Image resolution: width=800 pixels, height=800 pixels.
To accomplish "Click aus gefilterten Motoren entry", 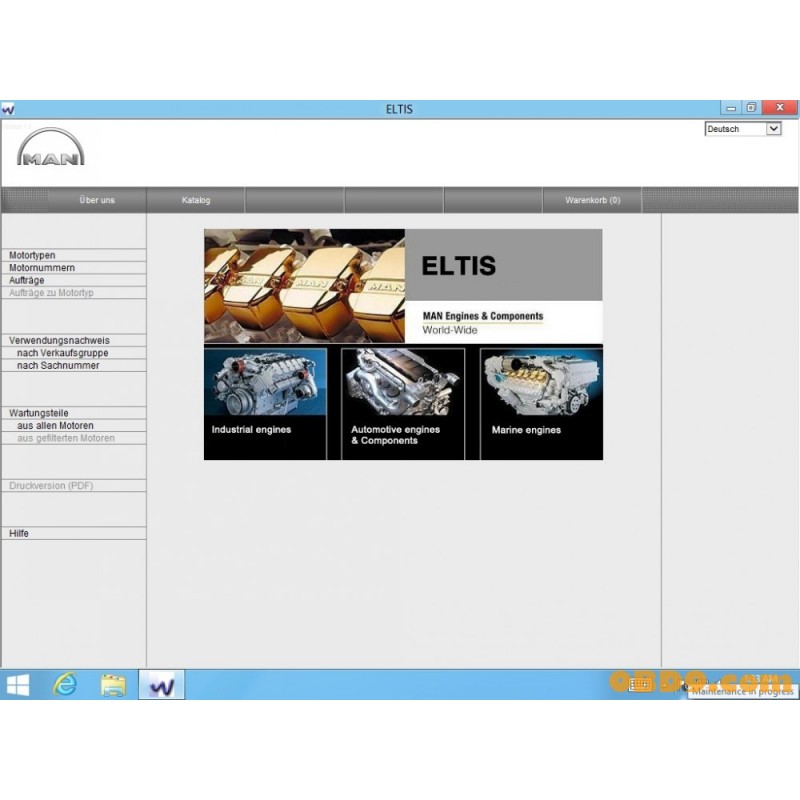I will [73, 438].
